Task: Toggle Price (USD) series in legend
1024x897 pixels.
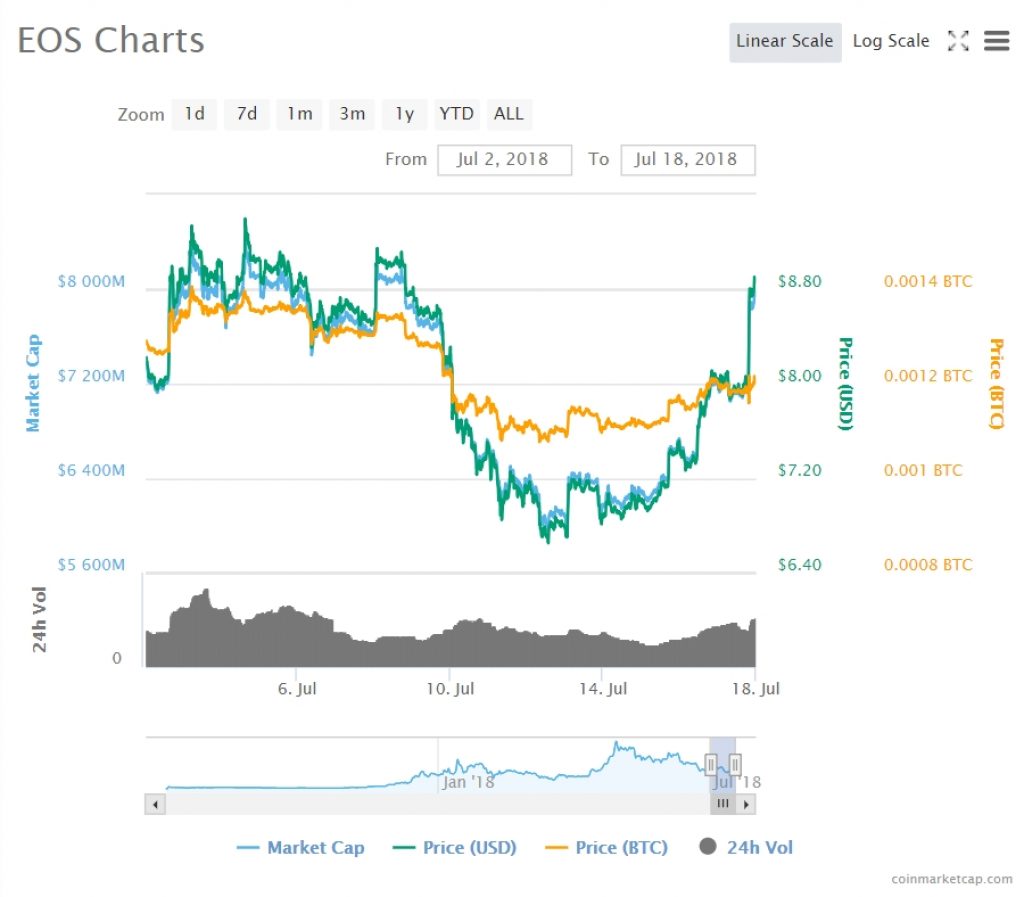Action: click(x=455, y=847)
